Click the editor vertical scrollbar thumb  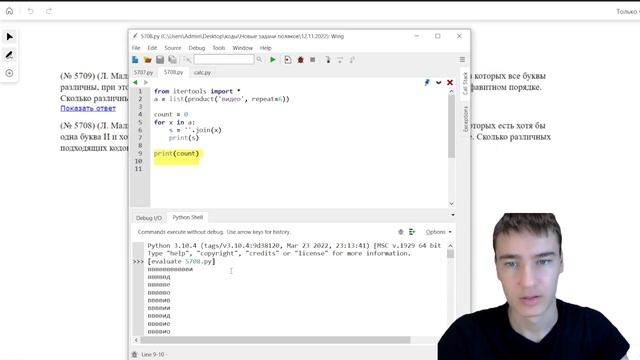click(451, 127)
